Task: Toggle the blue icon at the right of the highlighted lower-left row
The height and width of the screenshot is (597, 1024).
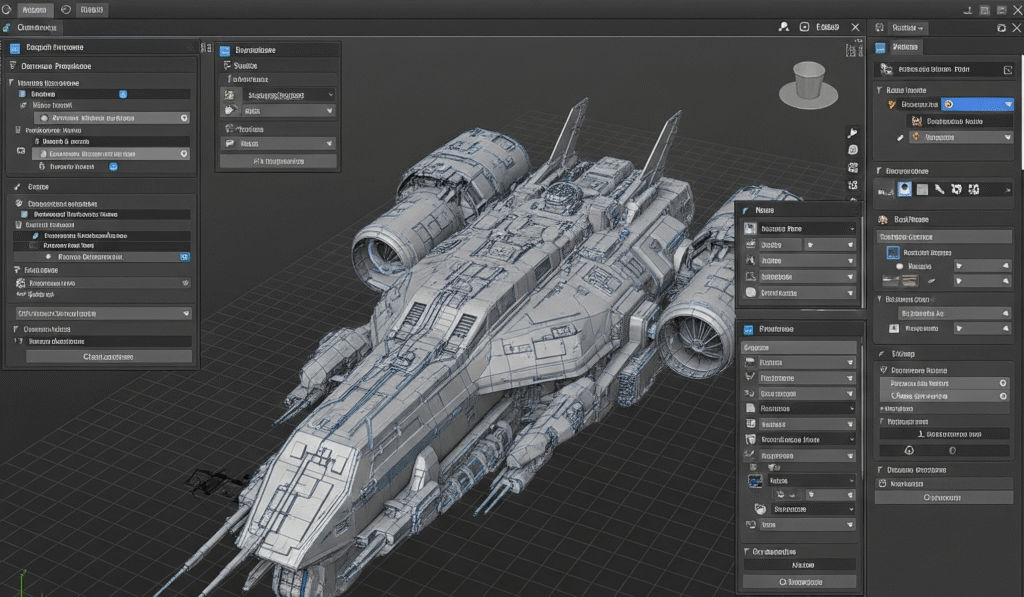Action: [185, 257]
